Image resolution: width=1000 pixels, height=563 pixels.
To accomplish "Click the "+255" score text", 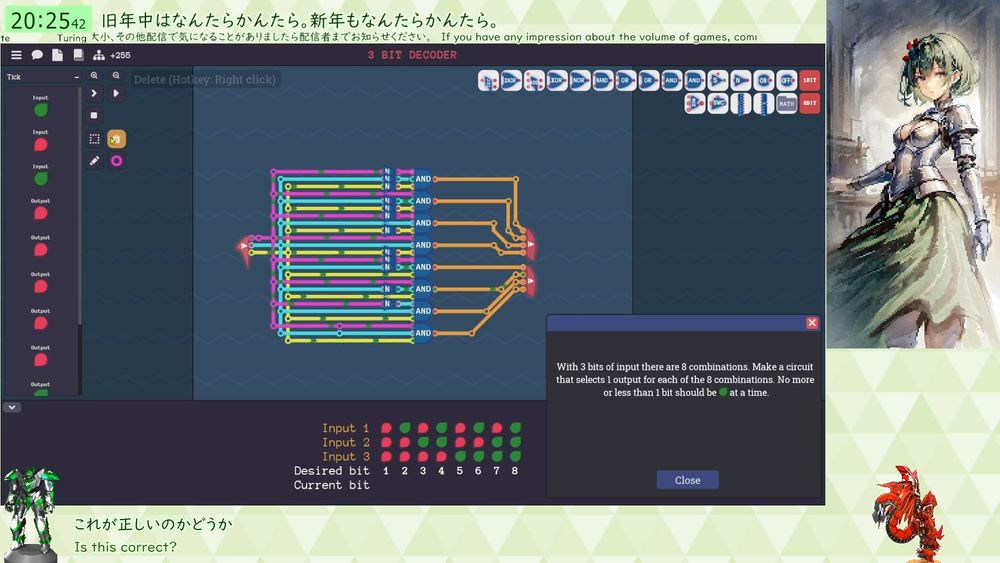I will 120,55.
